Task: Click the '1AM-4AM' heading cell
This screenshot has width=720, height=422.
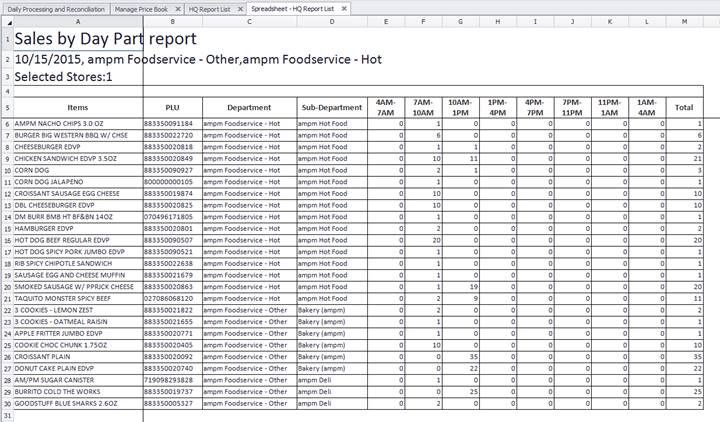Action: [x=647, y=107]
